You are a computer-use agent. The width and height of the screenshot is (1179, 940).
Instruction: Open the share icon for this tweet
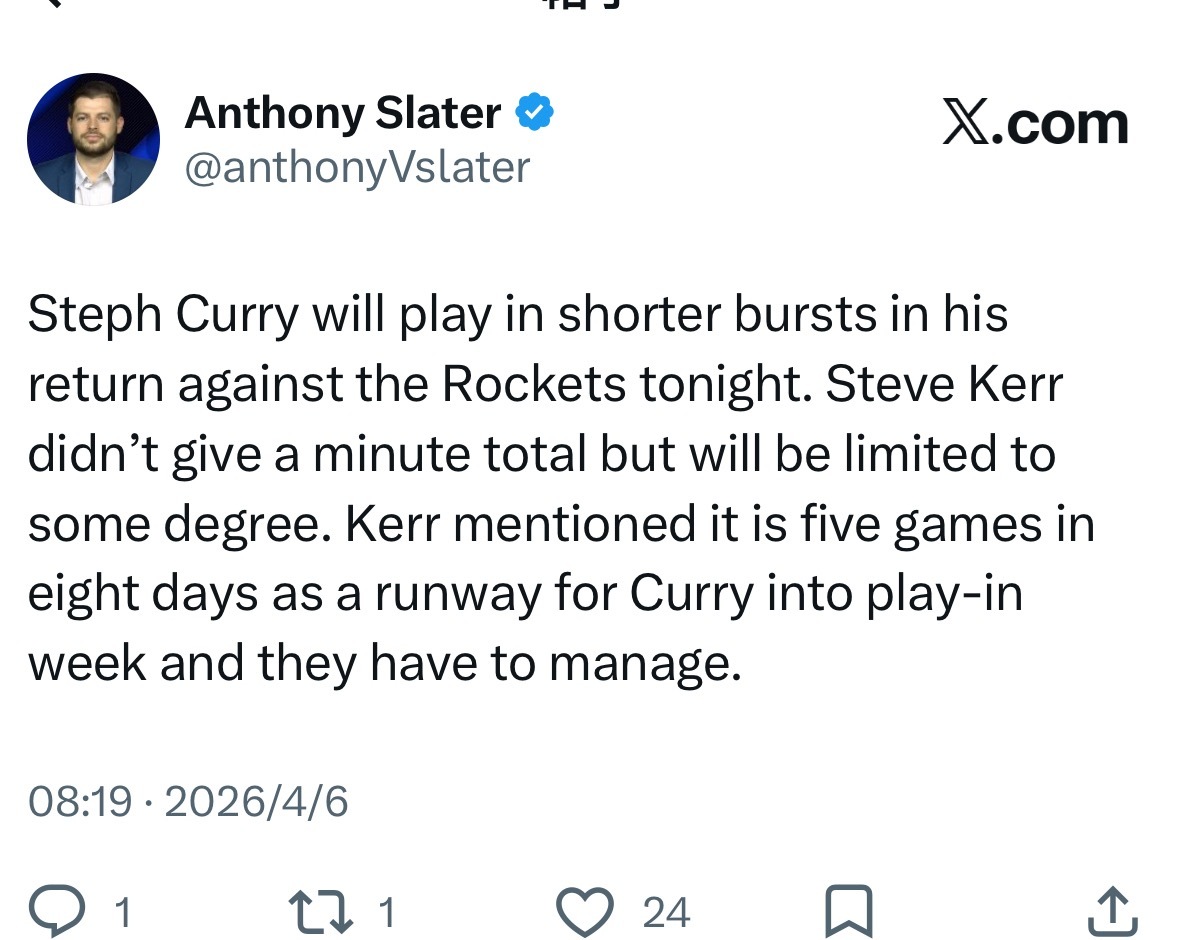(x=1112, y=911)
